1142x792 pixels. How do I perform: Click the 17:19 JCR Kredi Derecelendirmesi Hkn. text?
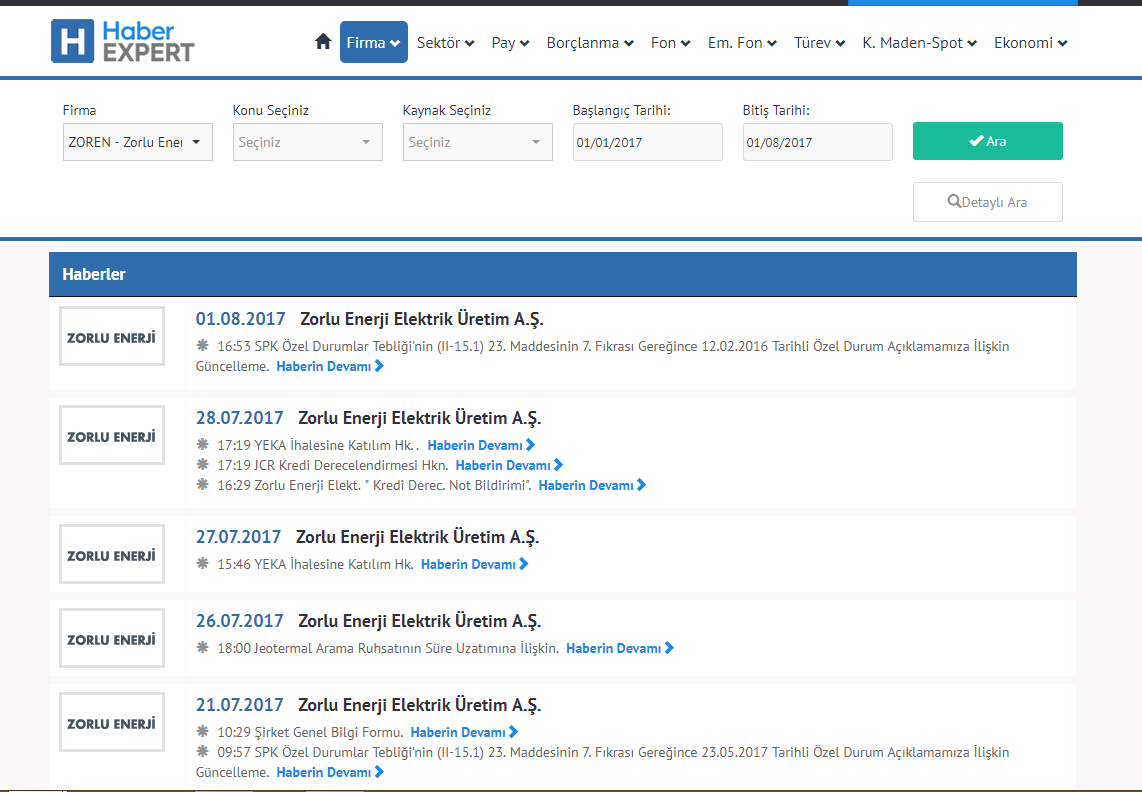coord(333,466)
